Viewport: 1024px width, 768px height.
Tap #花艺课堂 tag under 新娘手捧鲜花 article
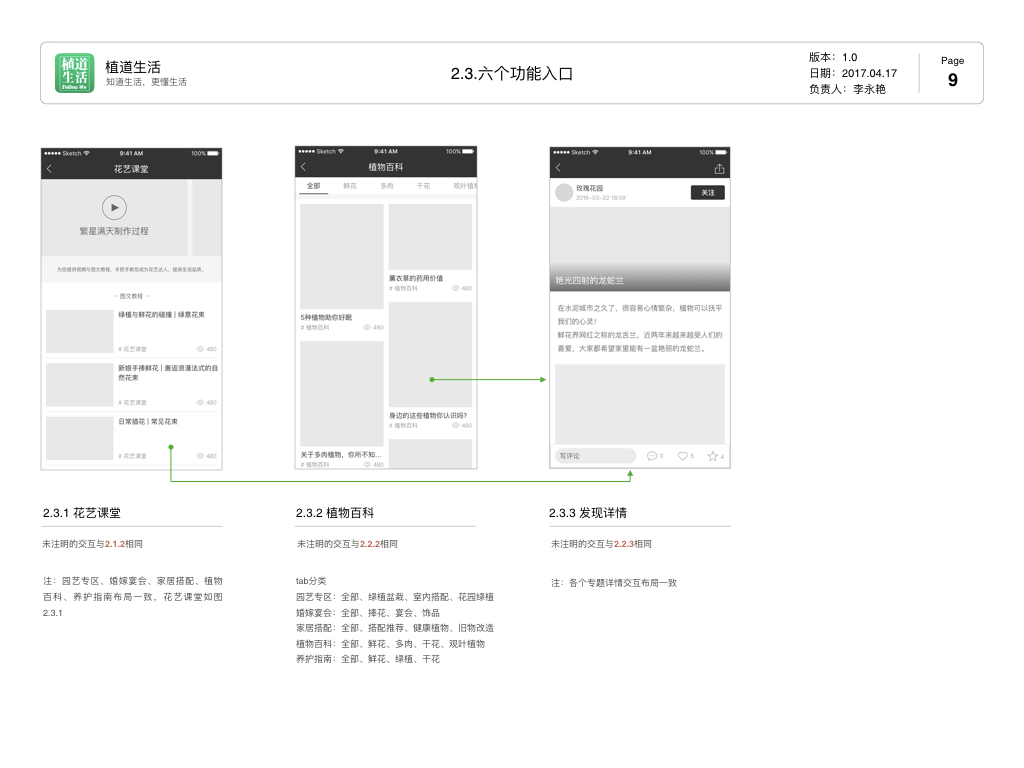[x=133, y=402]
